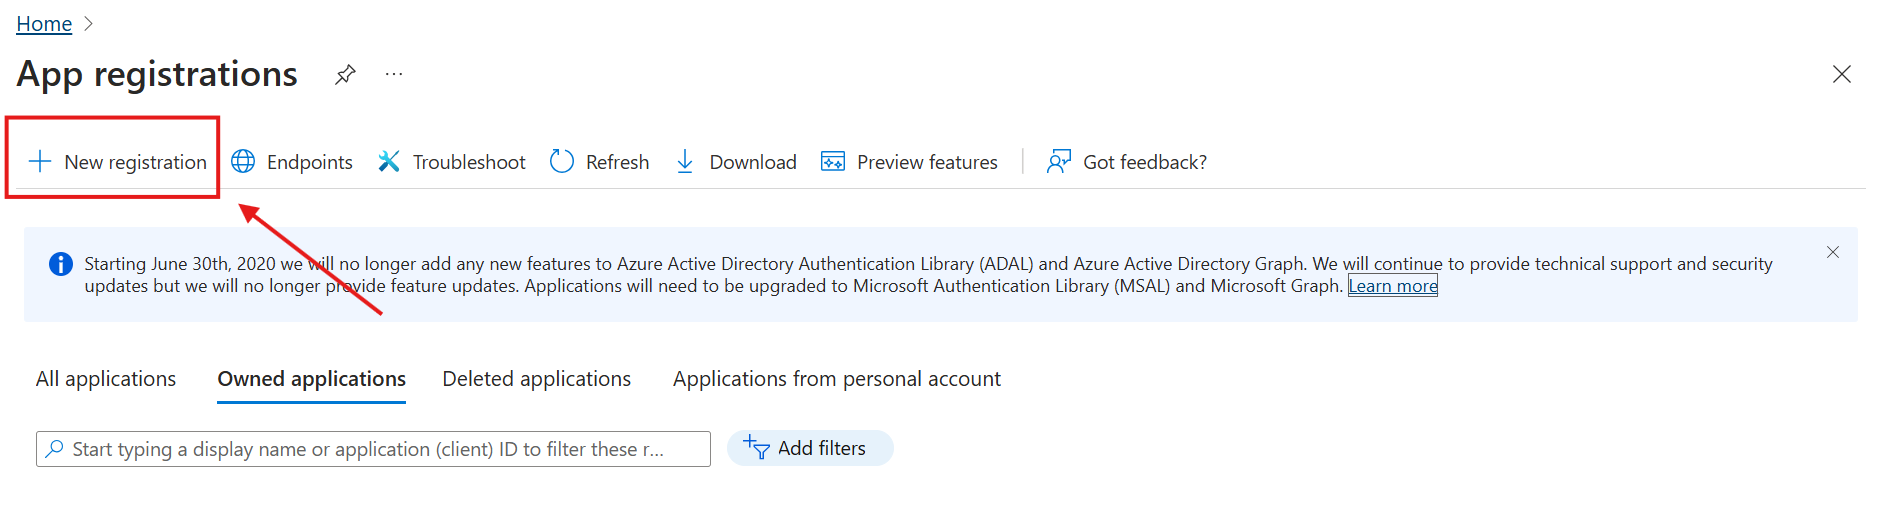Focus the display name filter search box
The width and height of the screenshot is (1878, 512).
coord(373,449)
